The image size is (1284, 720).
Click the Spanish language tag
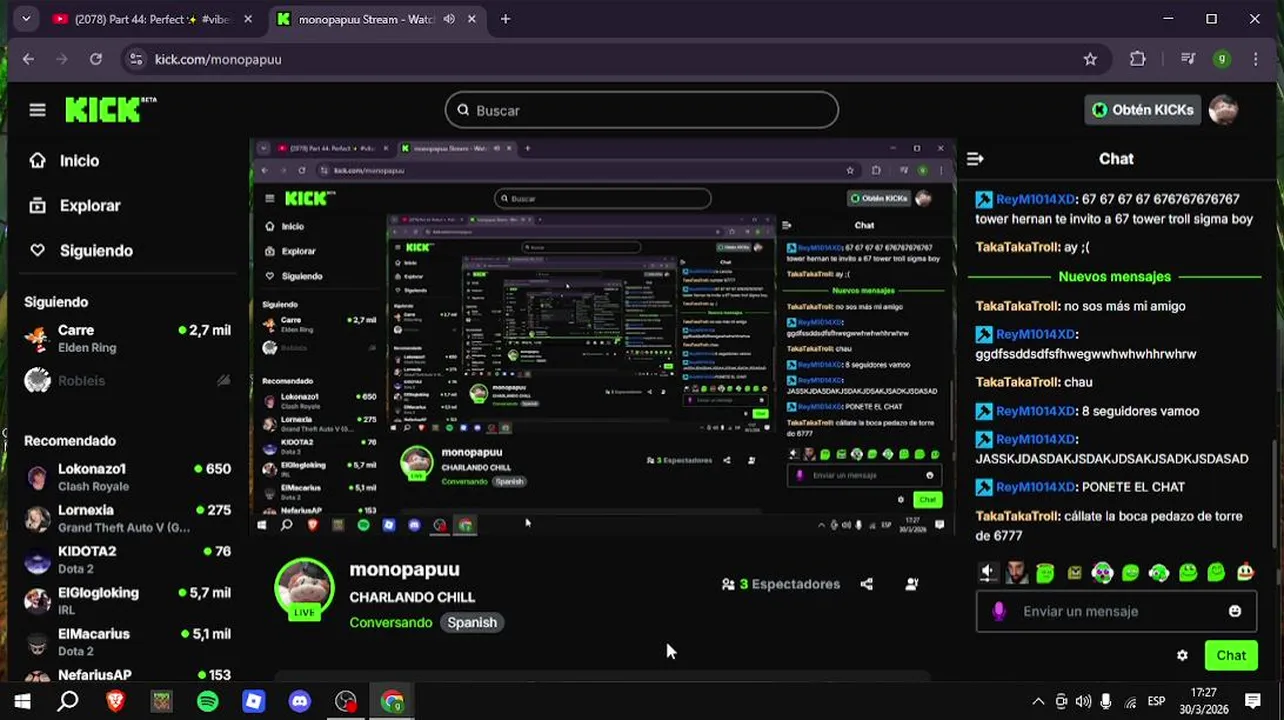click(x=472, y=622)
